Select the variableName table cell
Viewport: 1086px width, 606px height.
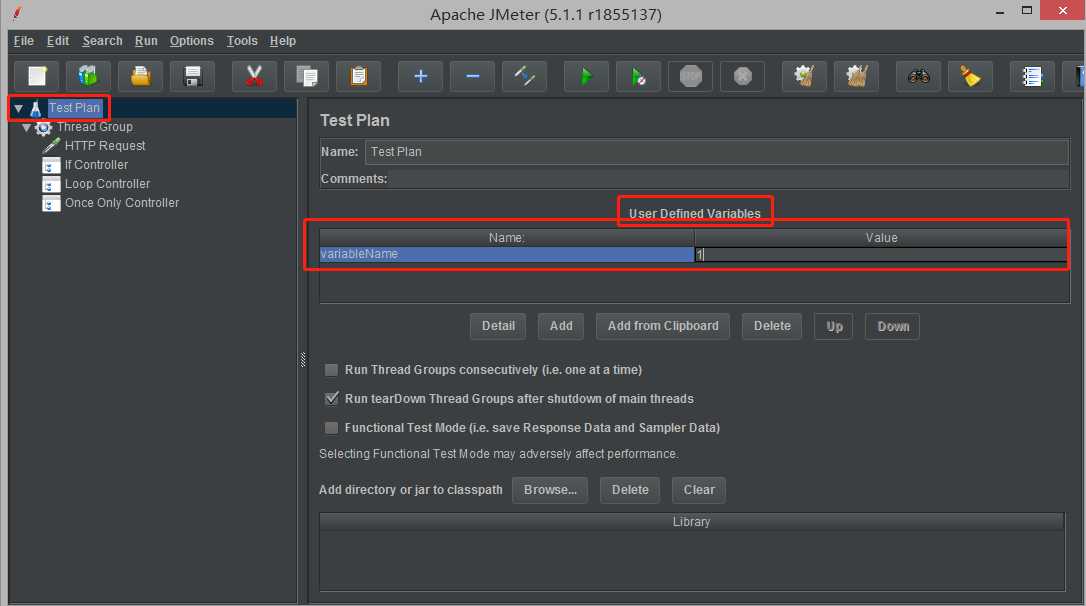(506, 254)
